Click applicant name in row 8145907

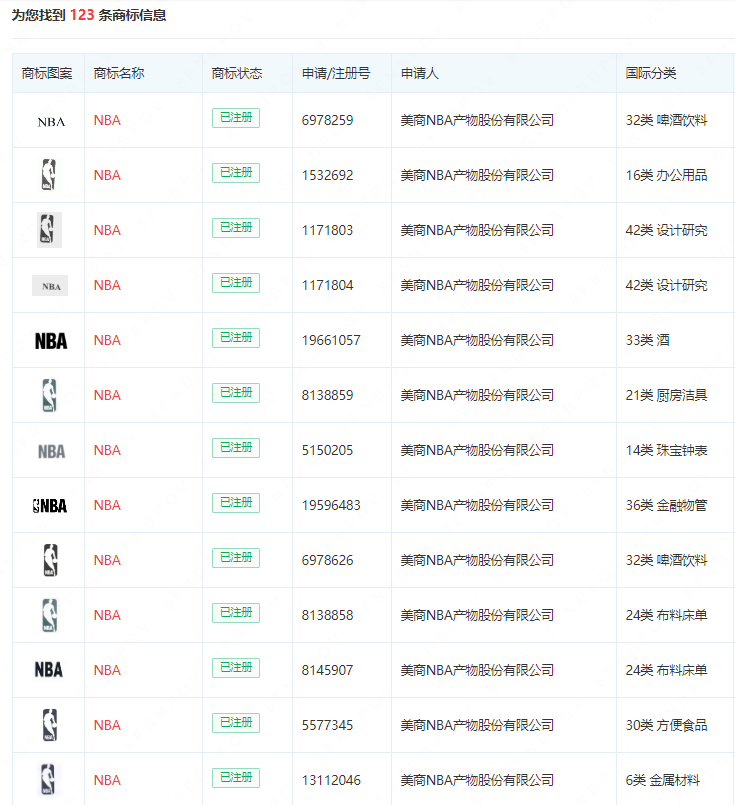[477, 670]
